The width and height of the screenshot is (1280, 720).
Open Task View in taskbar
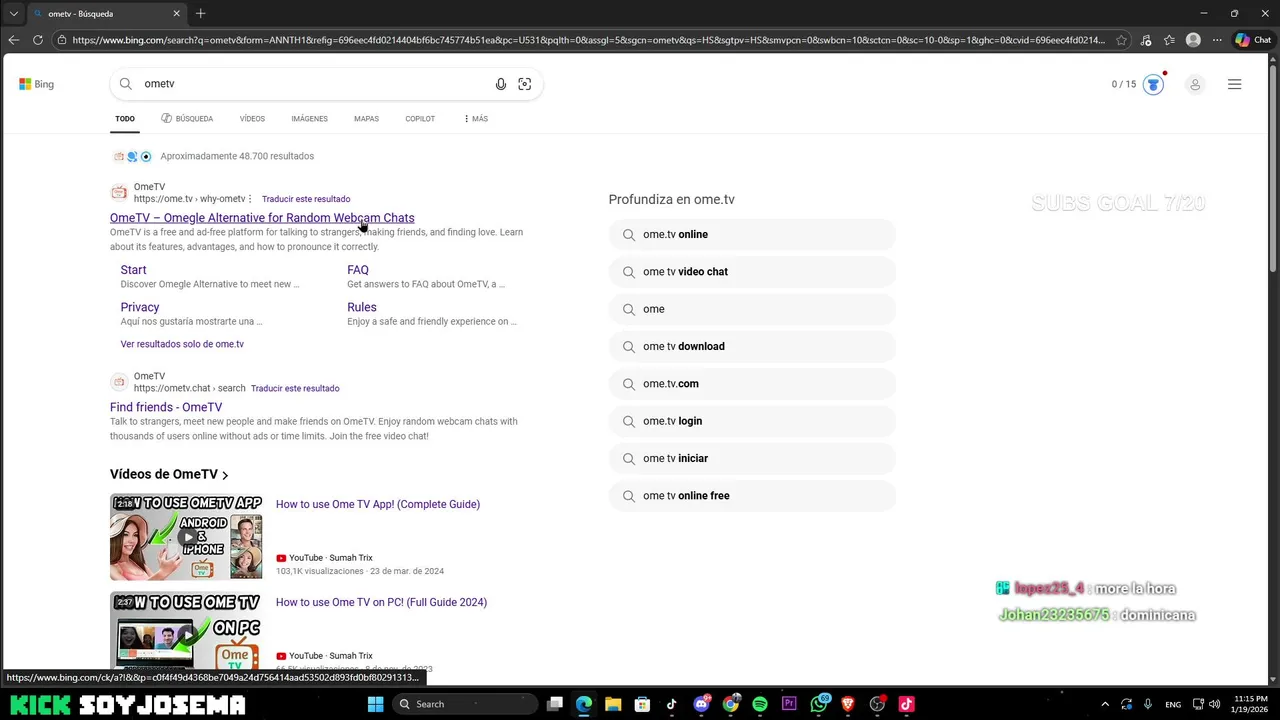(555, 704)
